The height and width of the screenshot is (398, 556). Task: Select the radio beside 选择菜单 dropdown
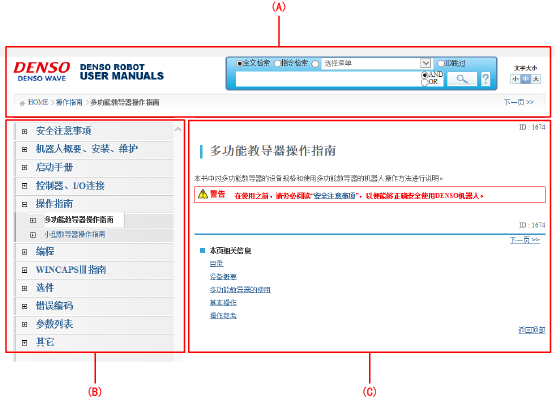[x=315, y=64]
